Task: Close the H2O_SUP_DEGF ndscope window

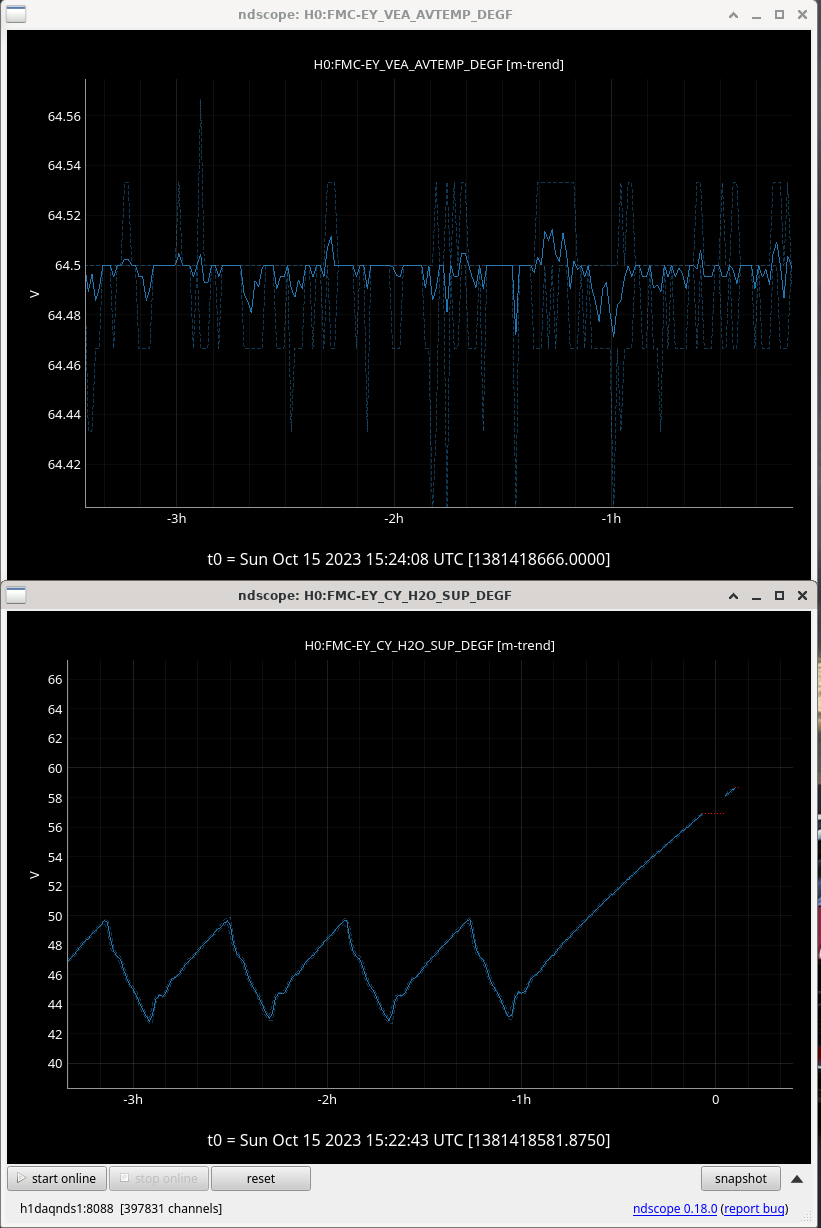Action: click(802, 595)
